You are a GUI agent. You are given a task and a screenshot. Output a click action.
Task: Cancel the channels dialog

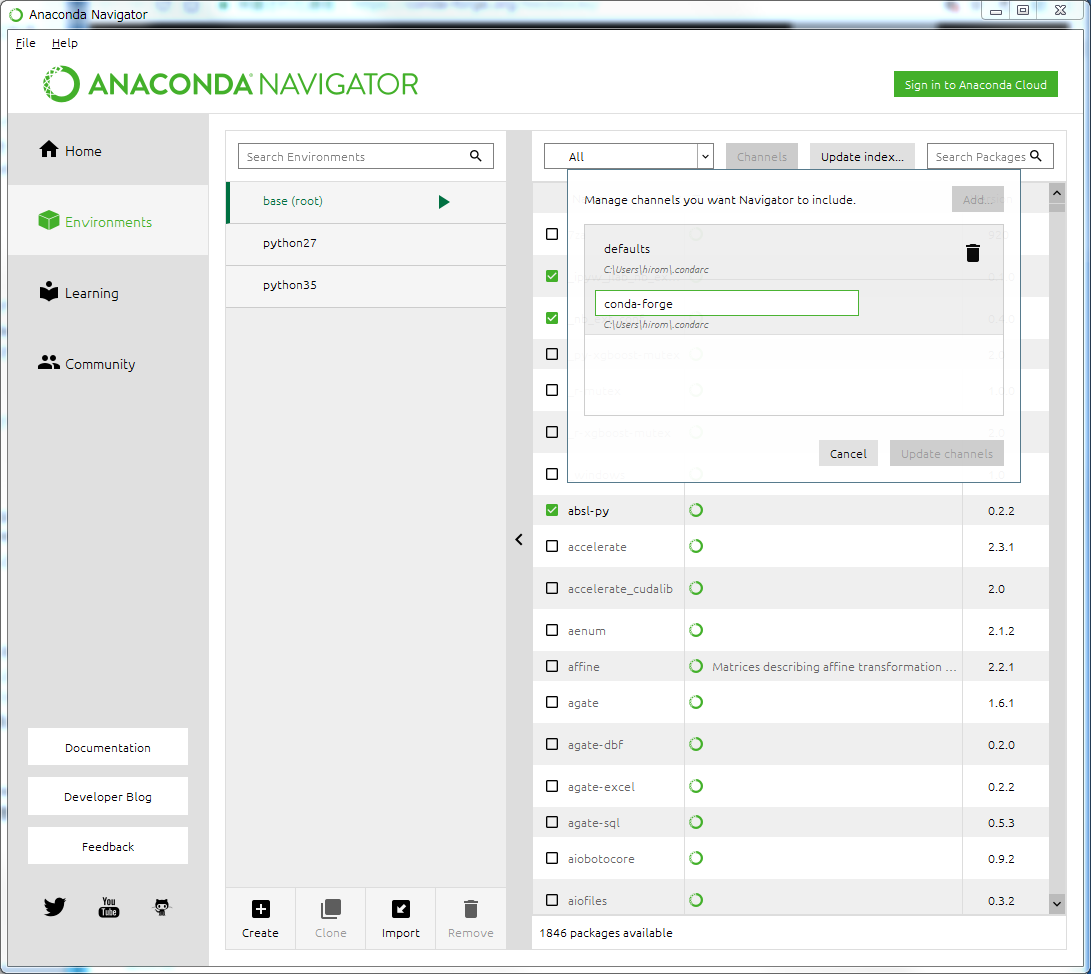(848, 454)
